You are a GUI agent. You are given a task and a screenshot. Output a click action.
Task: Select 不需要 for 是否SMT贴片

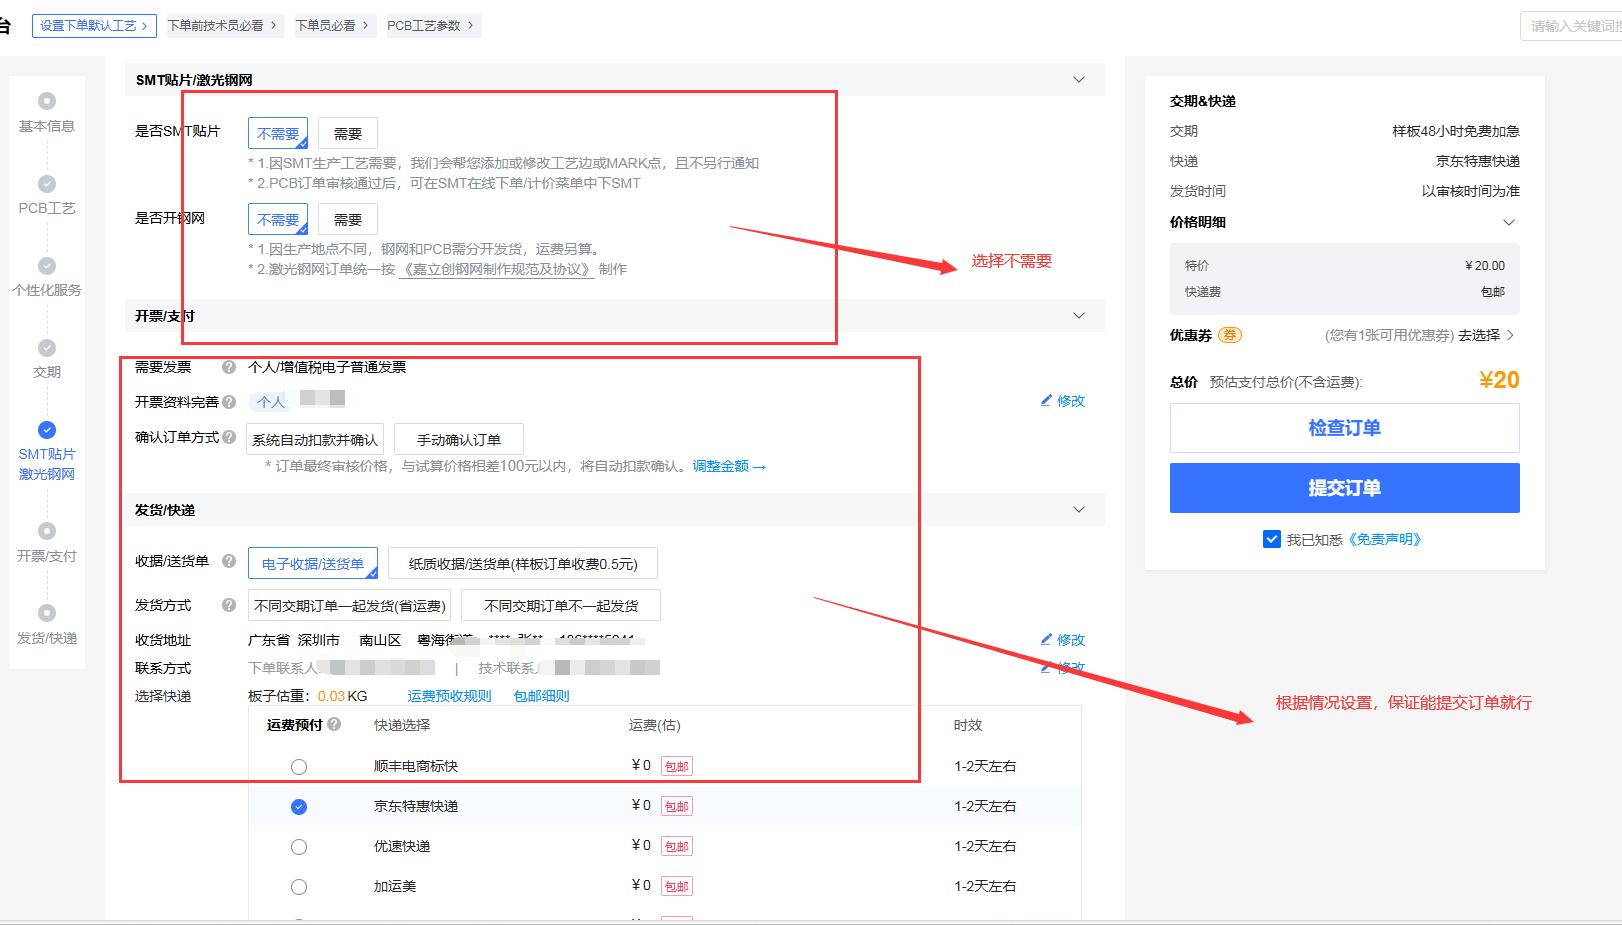[278, 133]
